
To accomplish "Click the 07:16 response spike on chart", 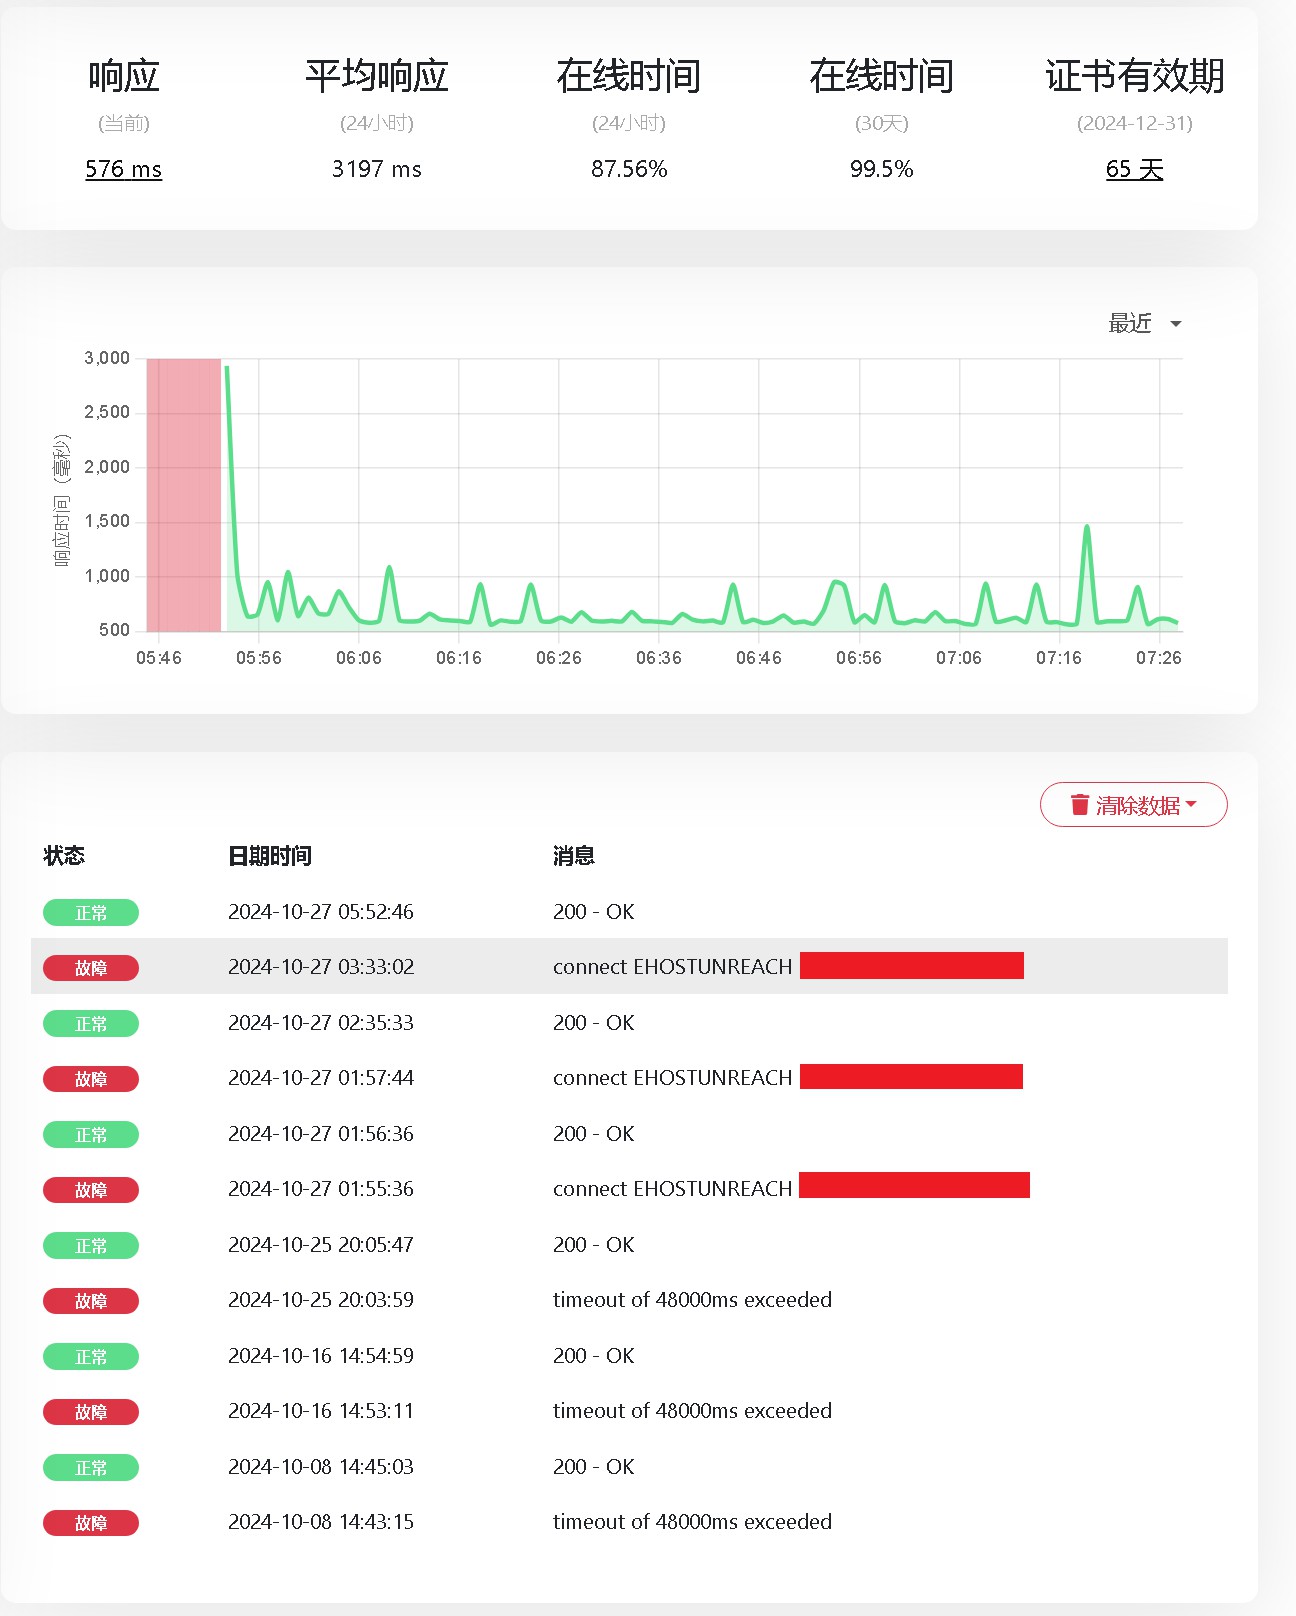I will pyautogui.click(x=1087, y=527).
